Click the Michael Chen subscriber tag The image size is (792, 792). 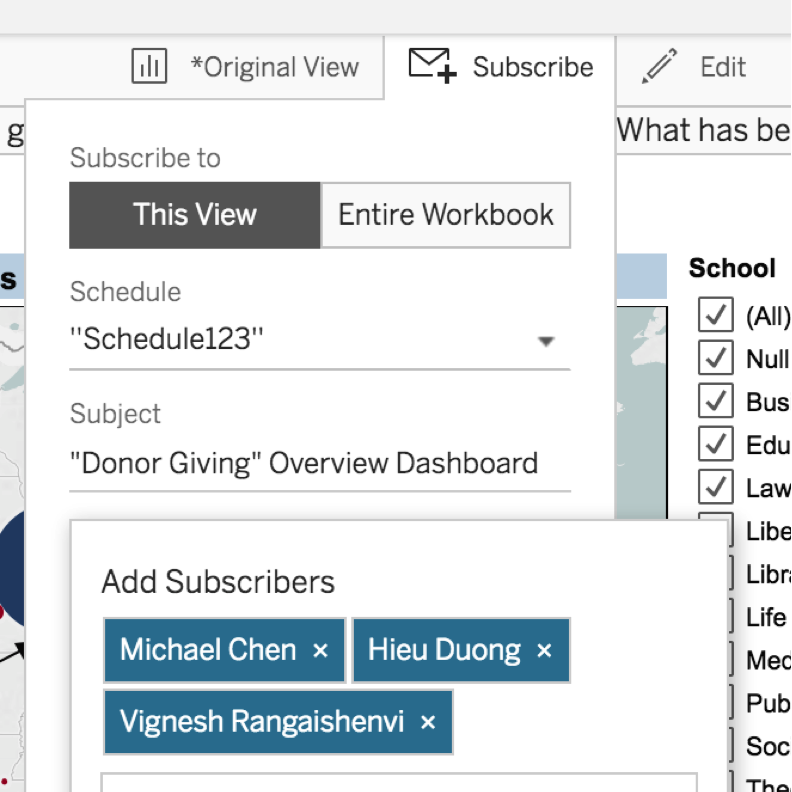(208, 651)
